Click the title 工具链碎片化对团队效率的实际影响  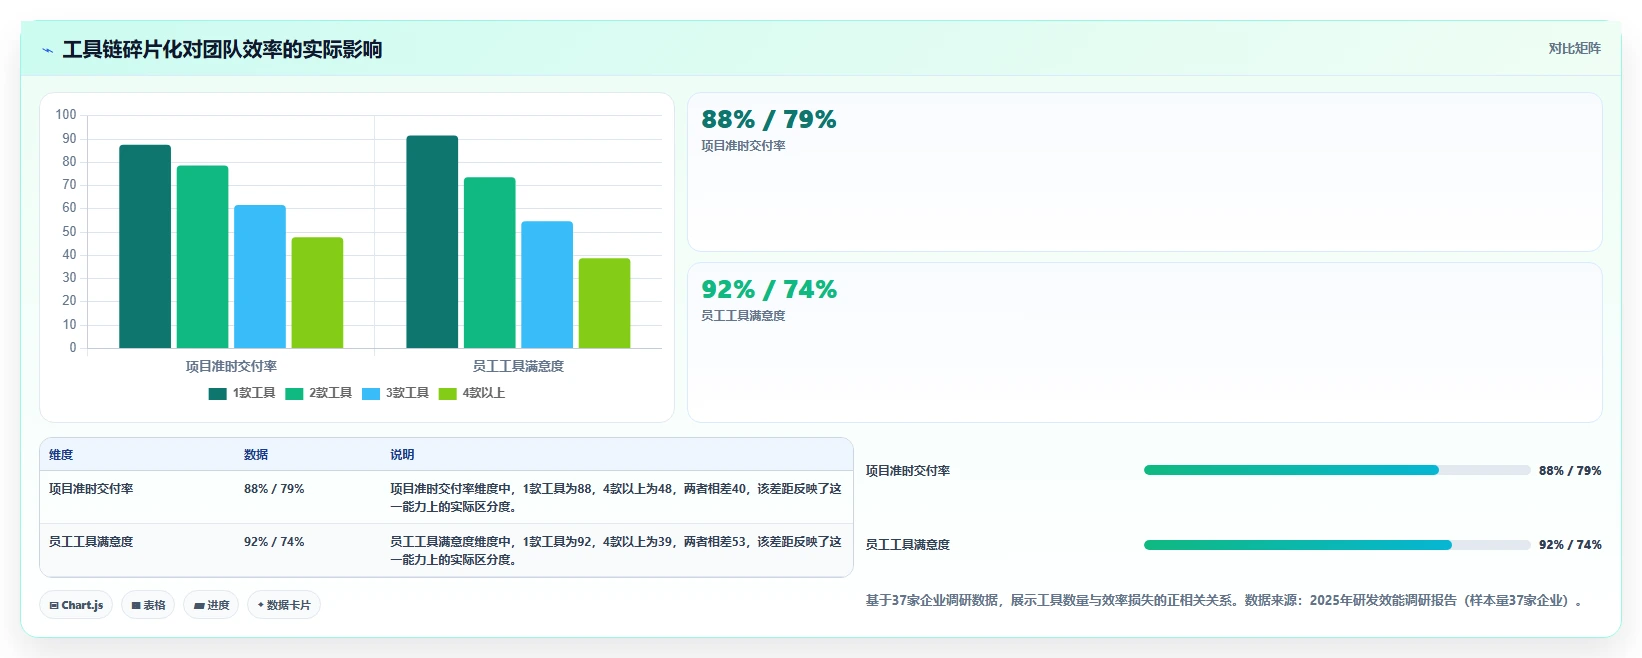222,49
